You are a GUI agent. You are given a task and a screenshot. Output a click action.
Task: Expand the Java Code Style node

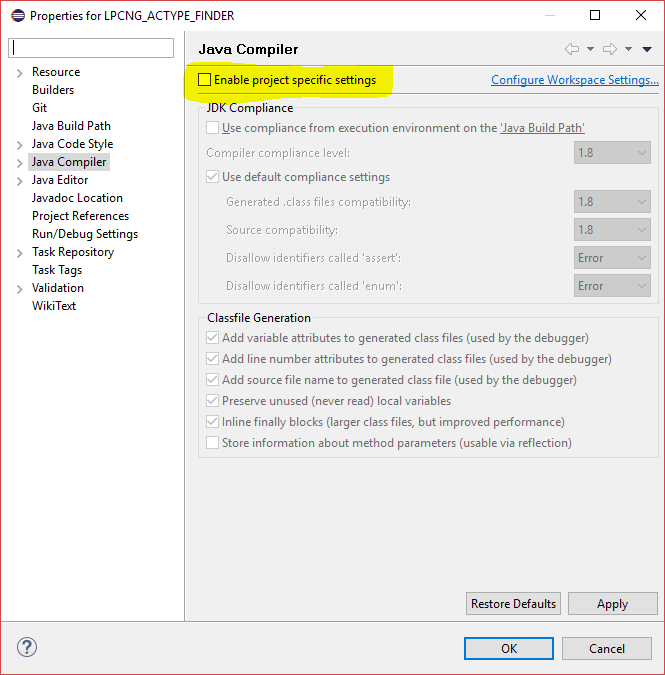tap(19, 144)
